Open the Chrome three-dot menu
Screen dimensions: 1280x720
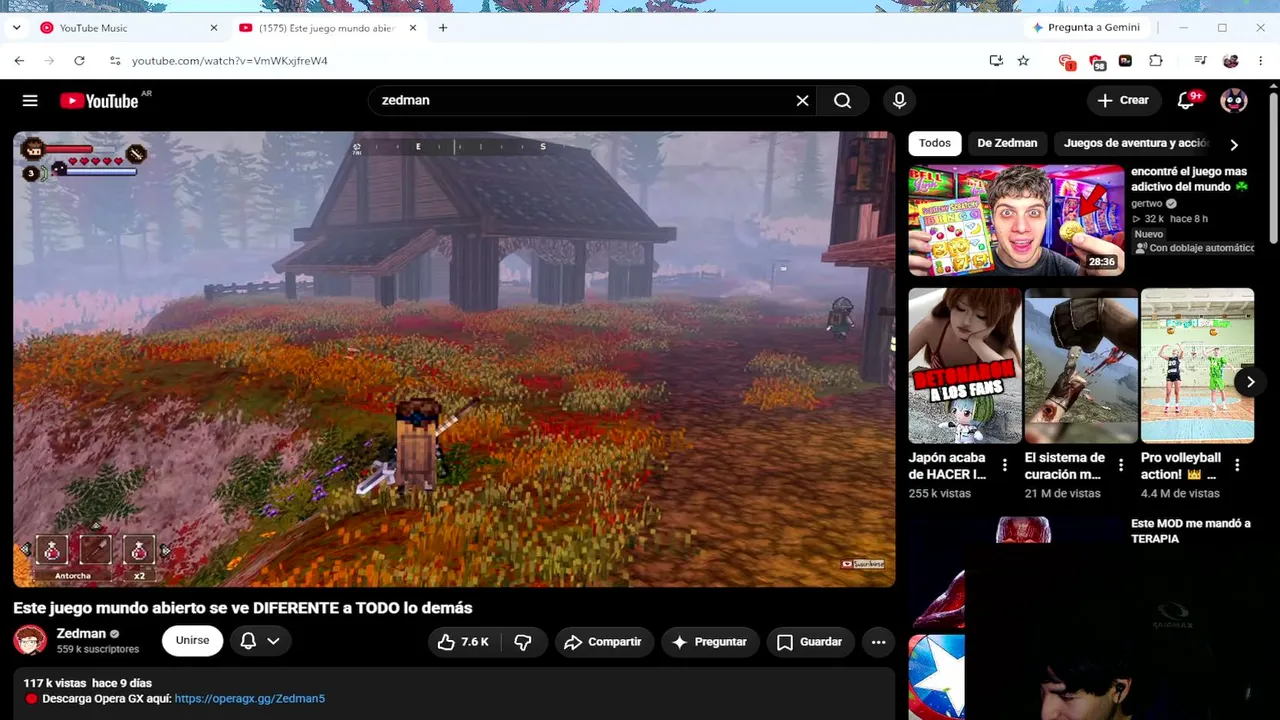[x=1261, y=61]
